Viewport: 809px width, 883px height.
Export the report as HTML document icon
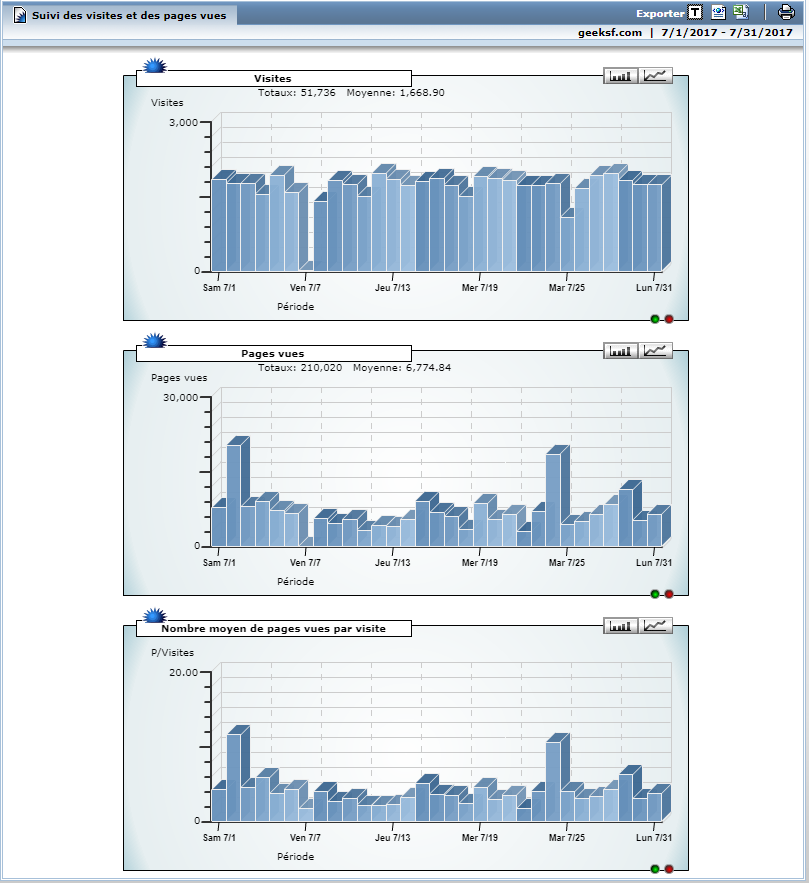point(718,12)
